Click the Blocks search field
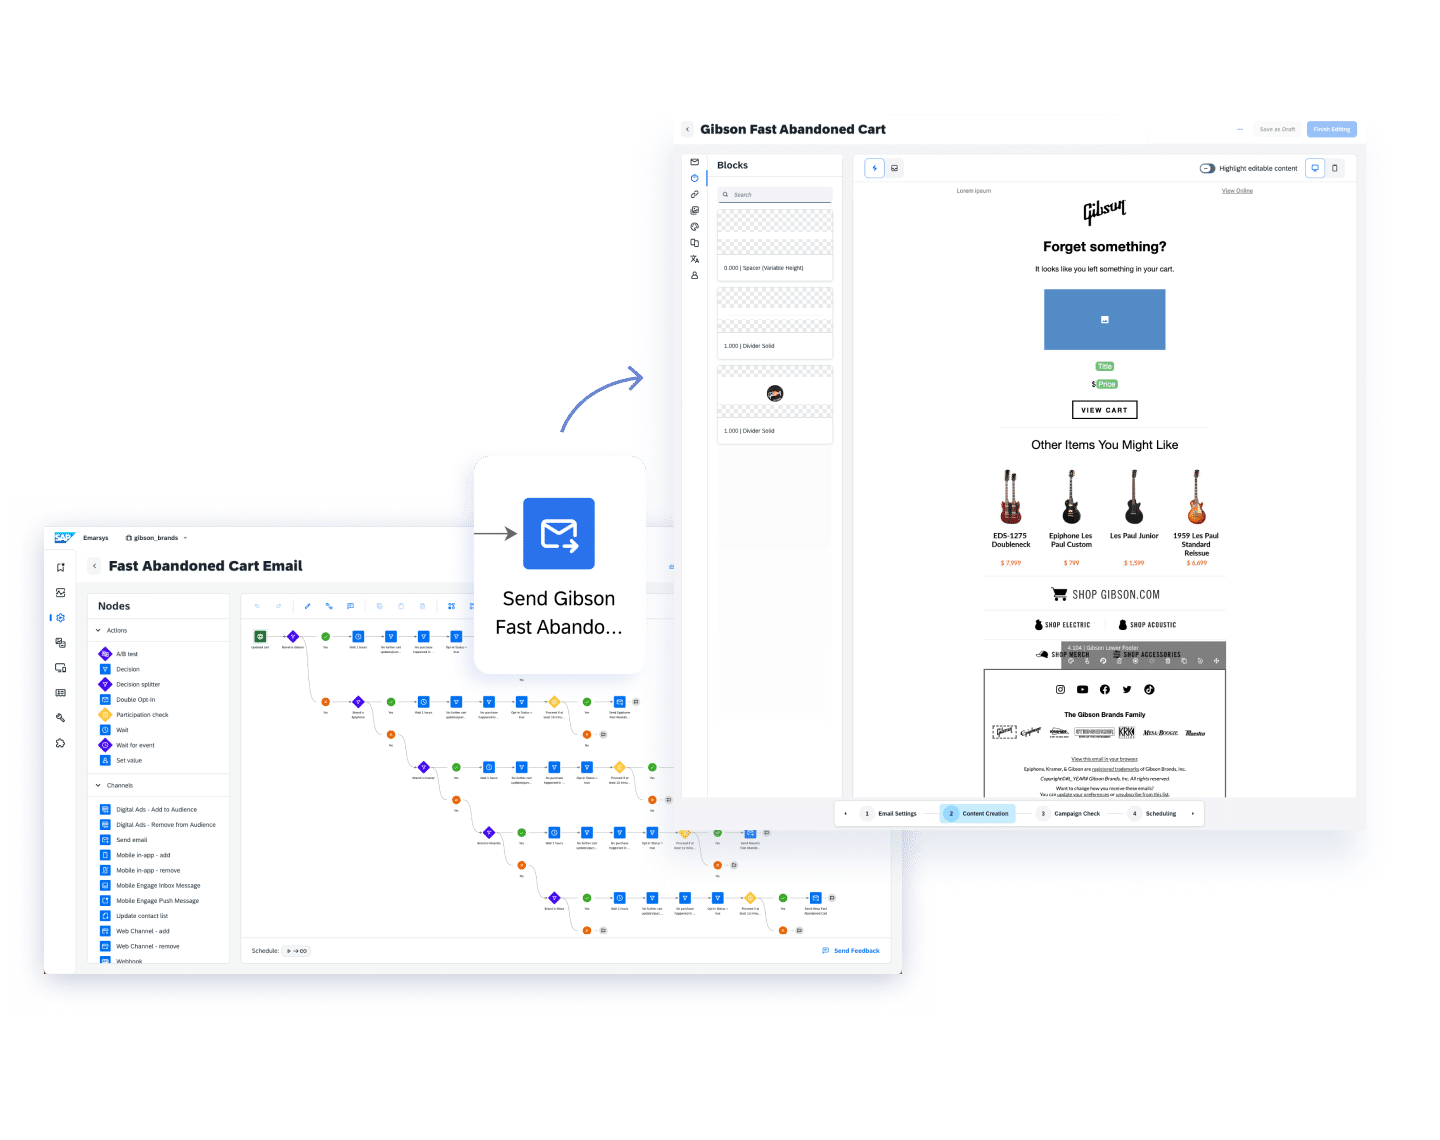Image resolution: width=1440 pixels, height=1140 pixels. point(775,195)
